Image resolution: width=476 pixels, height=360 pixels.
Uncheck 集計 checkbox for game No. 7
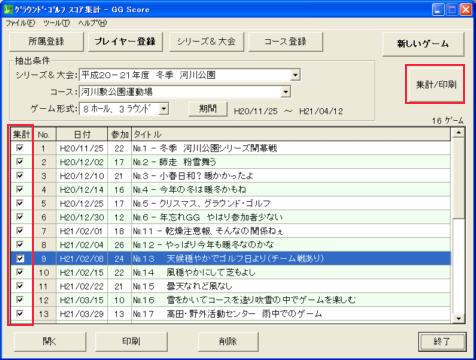click(20, 231)
